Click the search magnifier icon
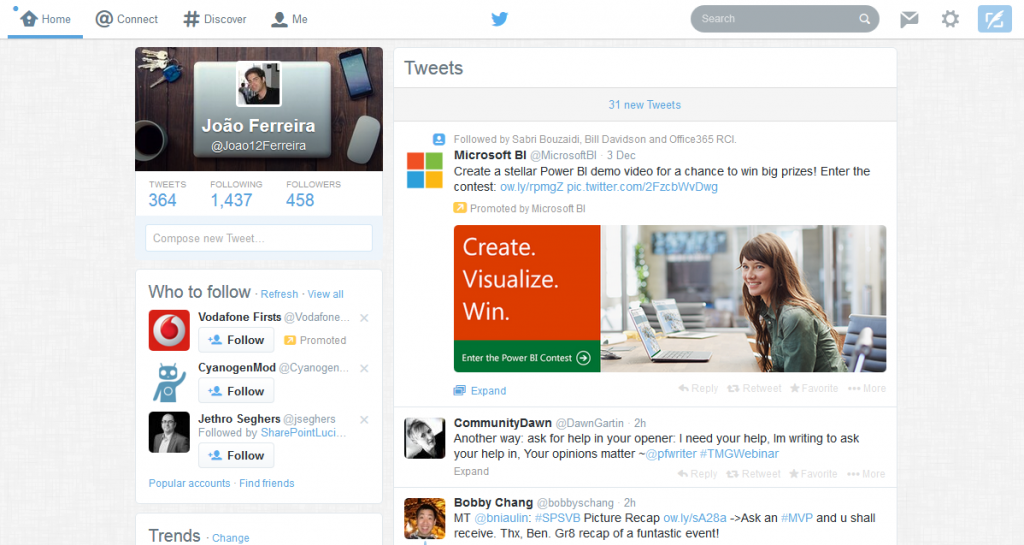1024x545 pixels. click(x=864, y=19)
